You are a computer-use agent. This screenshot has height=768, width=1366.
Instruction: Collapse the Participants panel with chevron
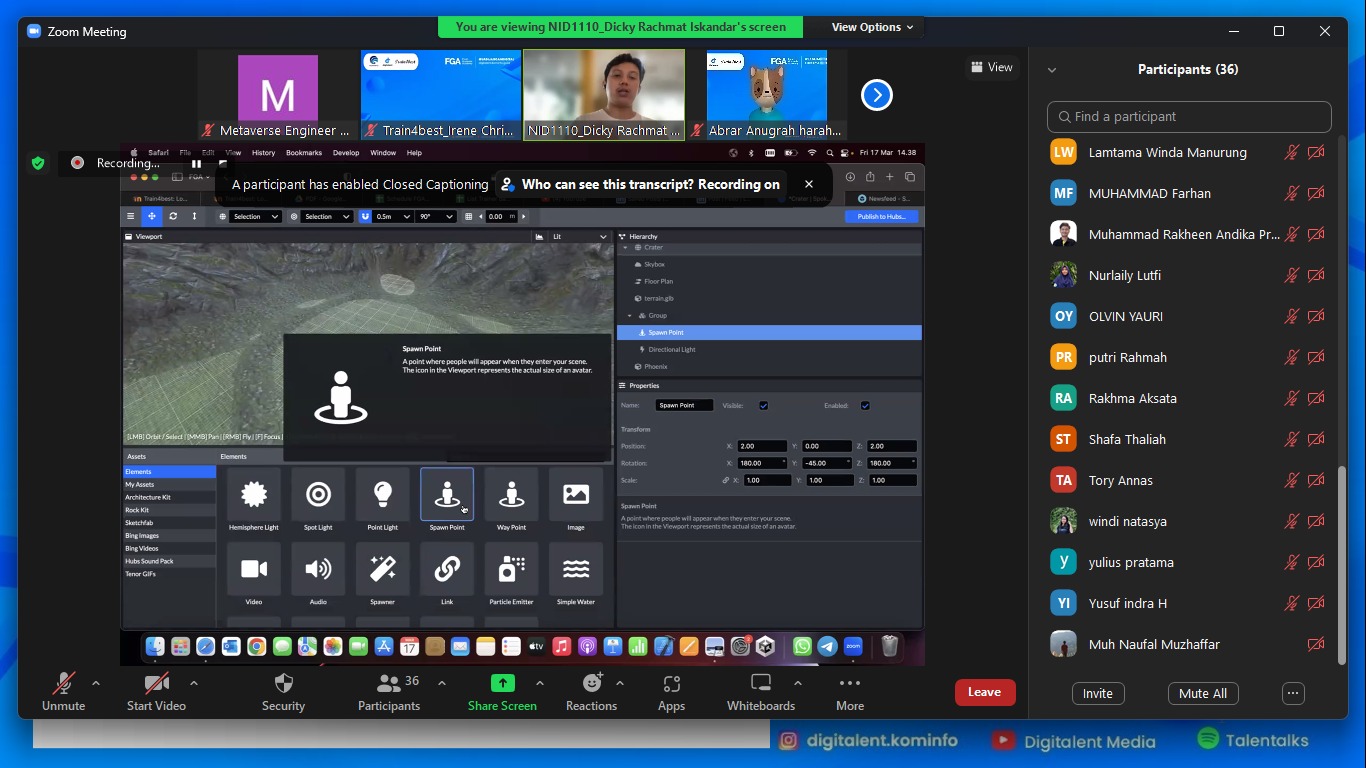[1052, 70]
